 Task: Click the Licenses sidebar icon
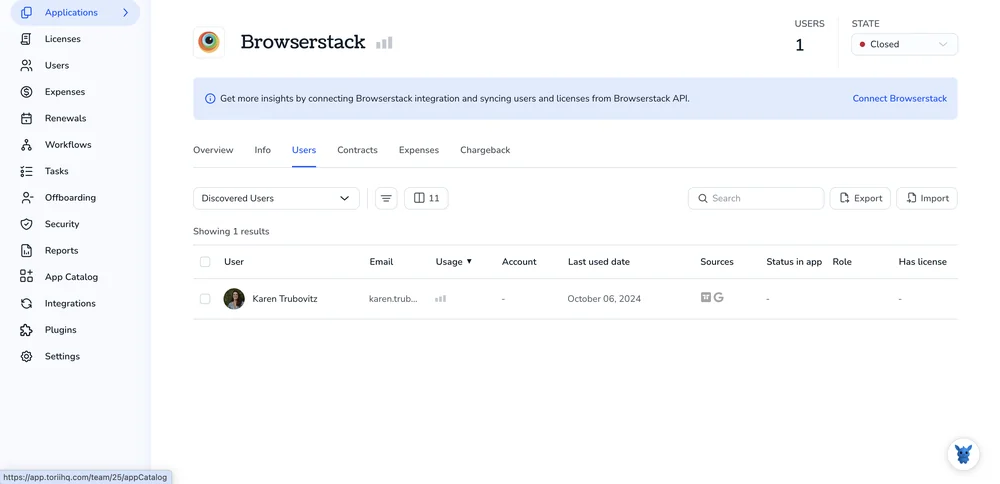click(26, 39)
